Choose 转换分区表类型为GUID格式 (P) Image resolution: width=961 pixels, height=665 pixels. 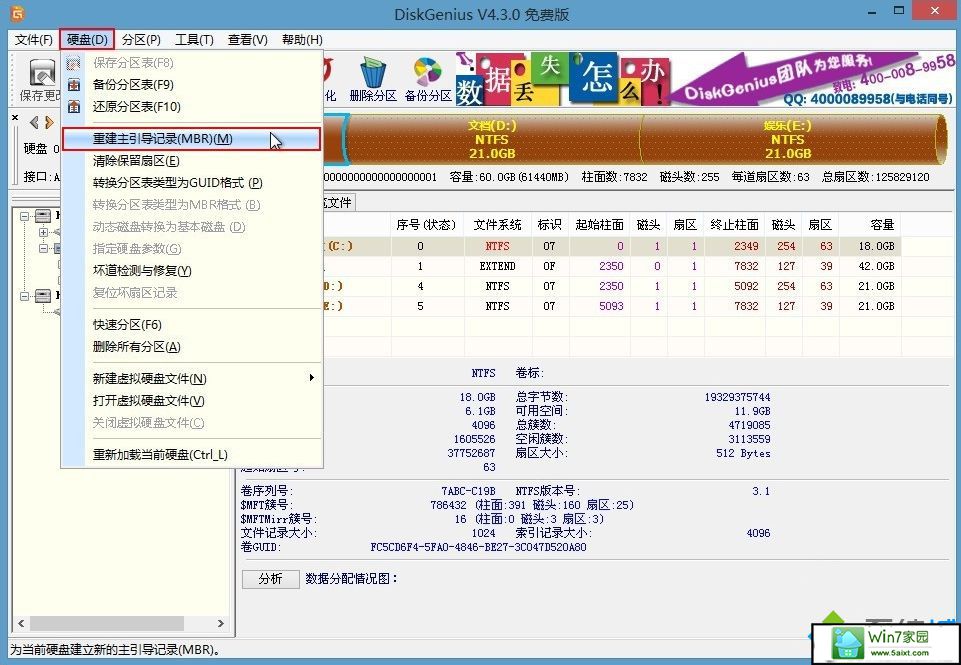point(191,183)
